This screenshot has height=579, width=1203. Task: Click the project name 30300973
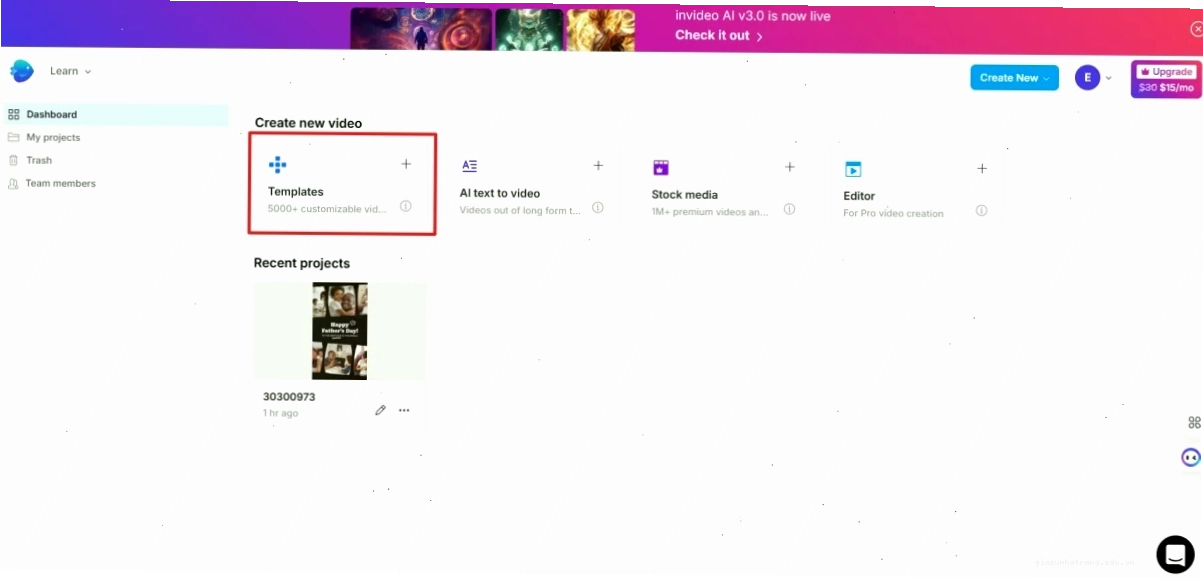tap(289, 397)
